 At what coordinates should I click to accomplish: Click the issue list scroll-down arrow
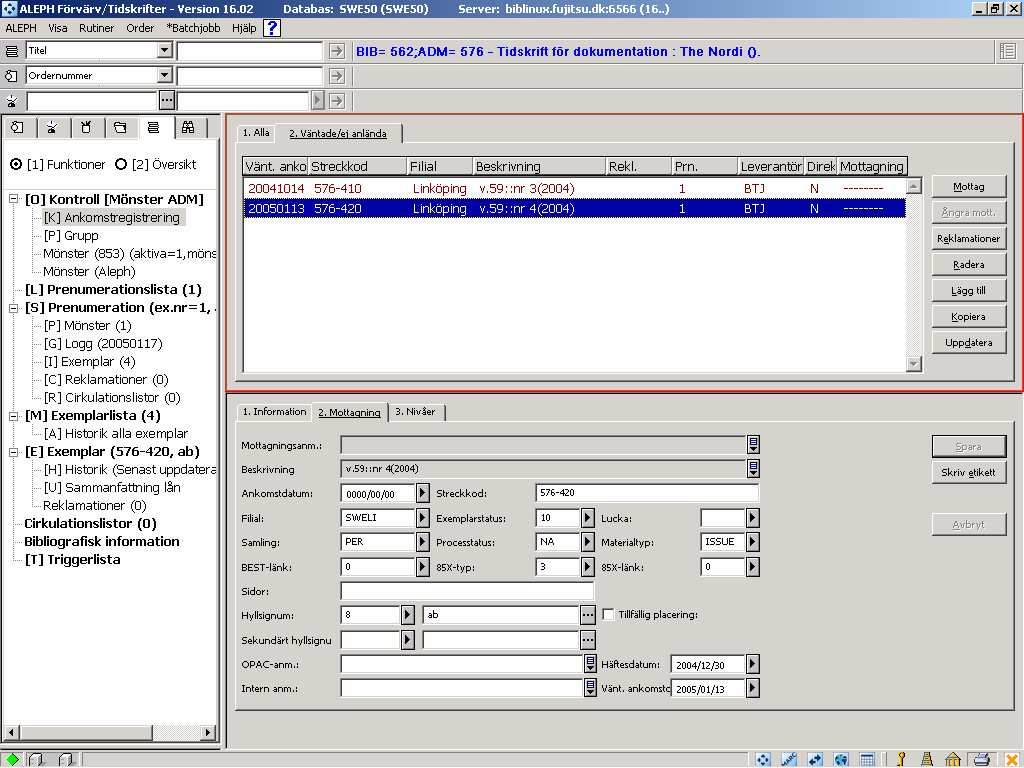[914, 364]
